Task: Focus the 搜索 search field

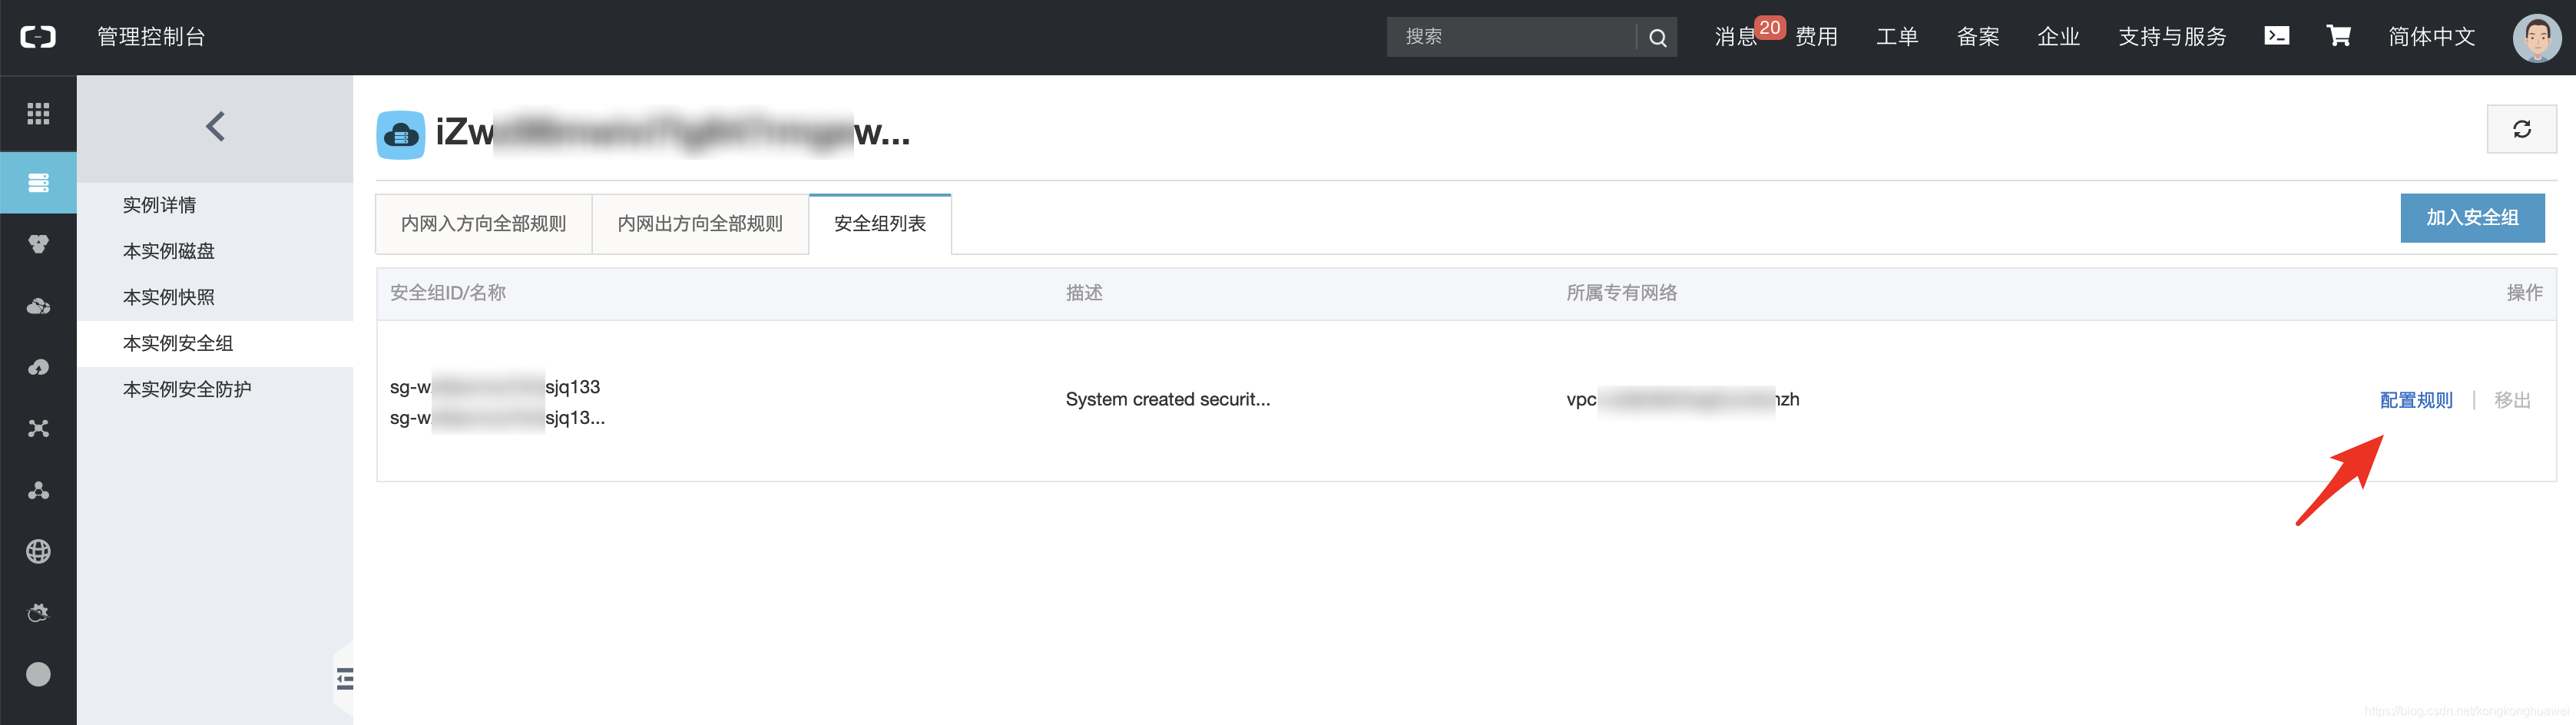Action: click(1512, 37)
